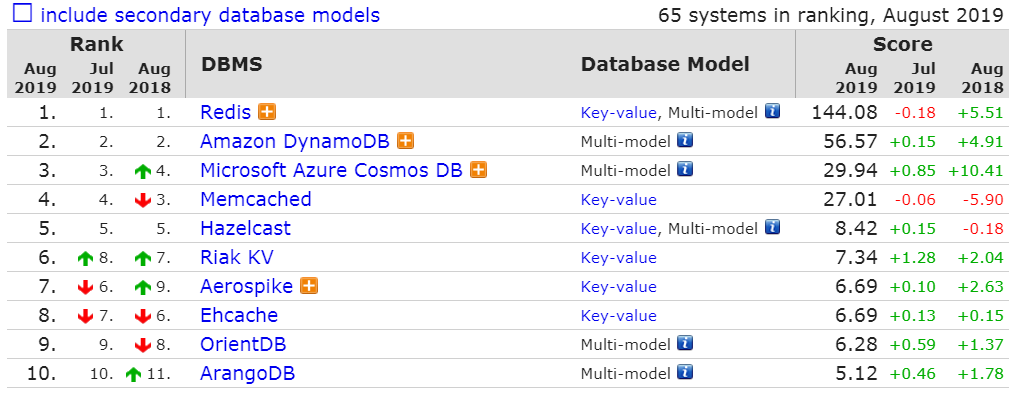This screenshot has width=1014, height=393.
Task: Click the orange plus beside Amazon DynamoDB
Action: (405, 141)
